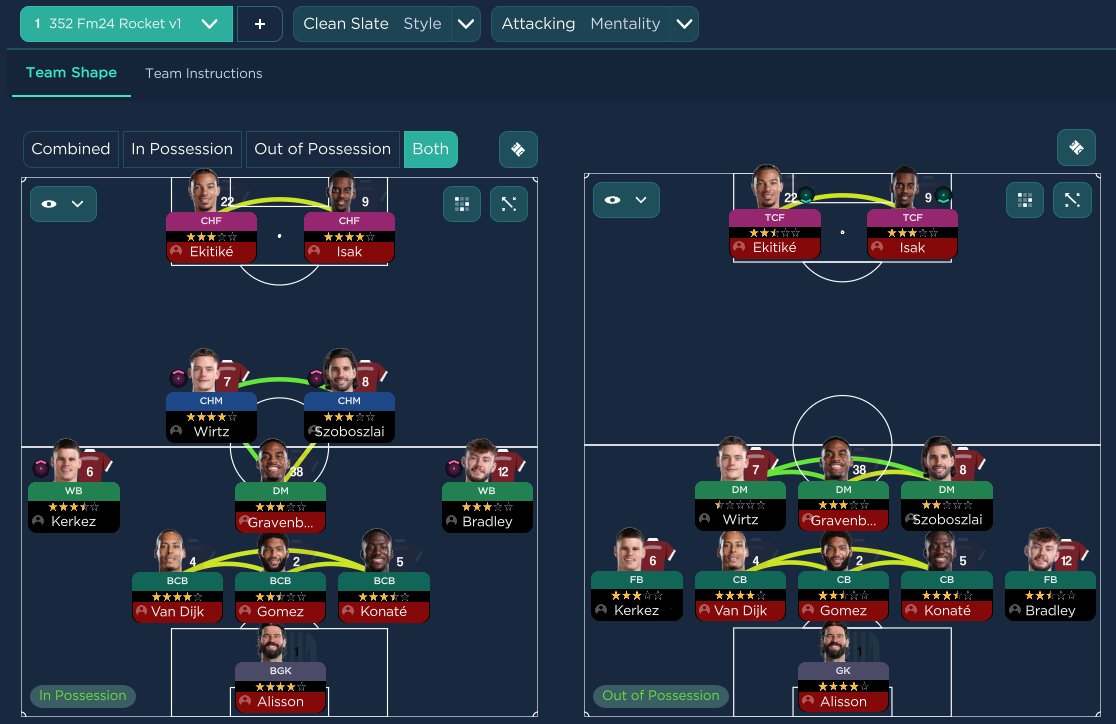Click Szoboszlai name under DM role
The width and height of the screenshot is (1116, 724).
(x=947, y=520)
